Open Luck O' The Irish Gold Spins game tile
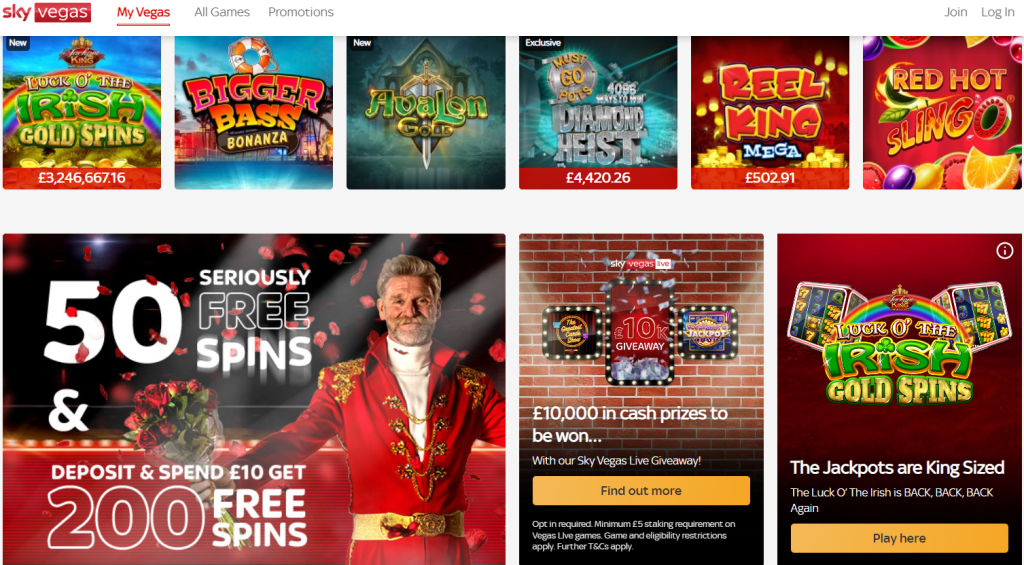The height and width of the screenshot is (565, 1024). [82, 112]
